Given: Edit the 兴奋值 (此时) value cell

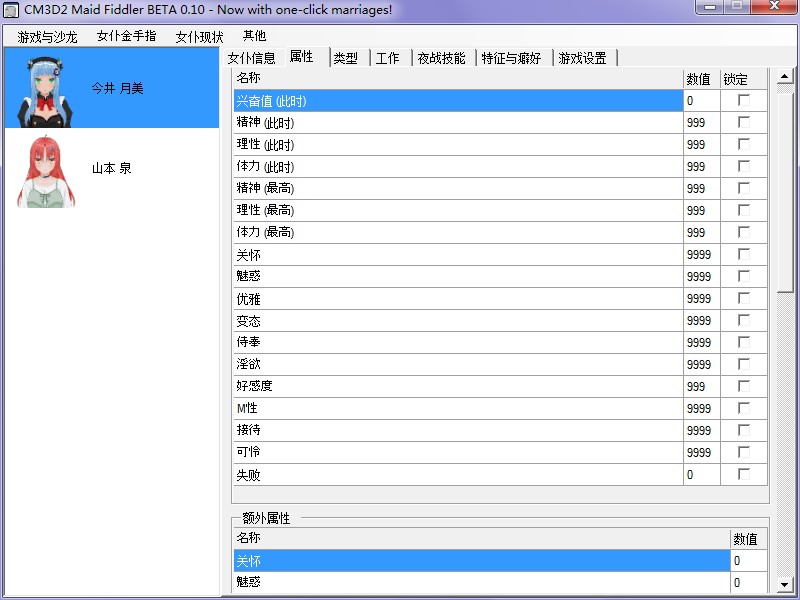Looking at the screenshot, I should [x=702, y=101].
